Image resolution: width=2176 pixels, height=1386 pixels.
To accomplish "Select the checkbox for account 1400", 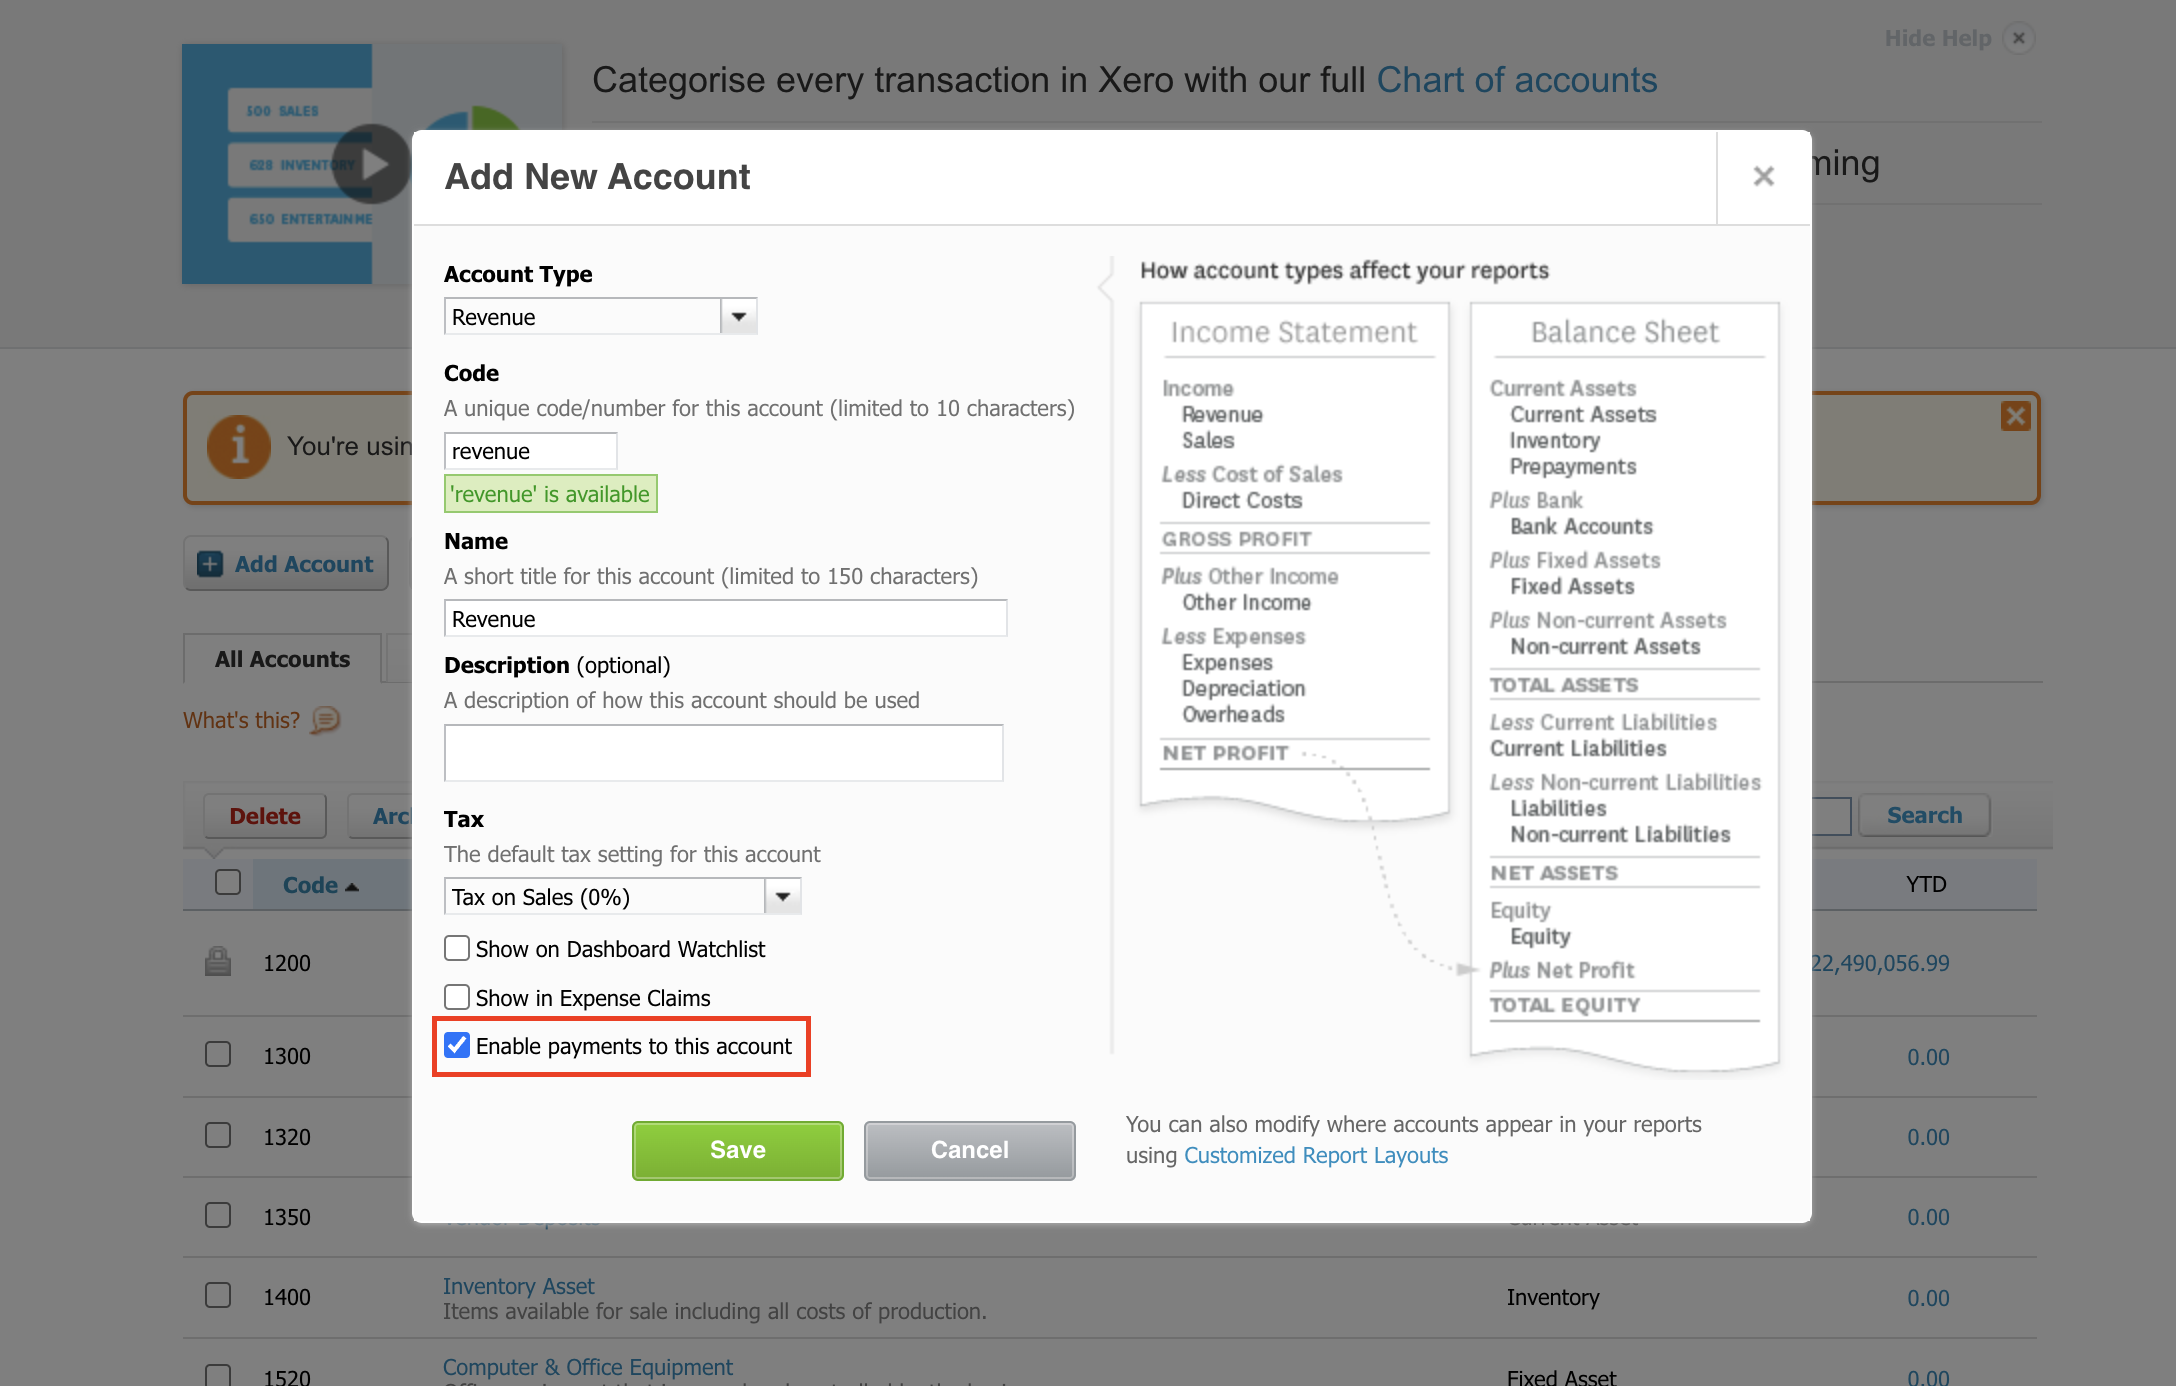I will pyautogui.click(x=218, y=1296).
